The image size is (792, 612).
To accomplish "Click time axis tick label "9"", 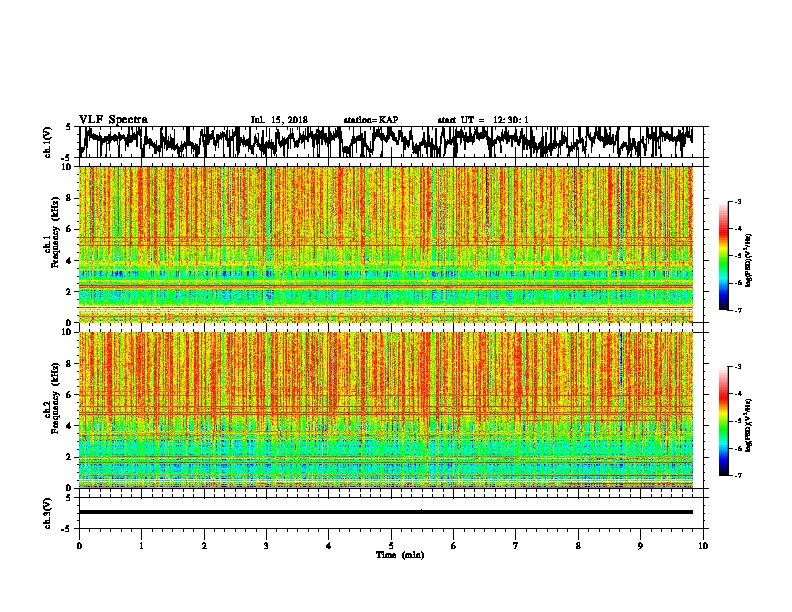I will [x=640, y=546].
